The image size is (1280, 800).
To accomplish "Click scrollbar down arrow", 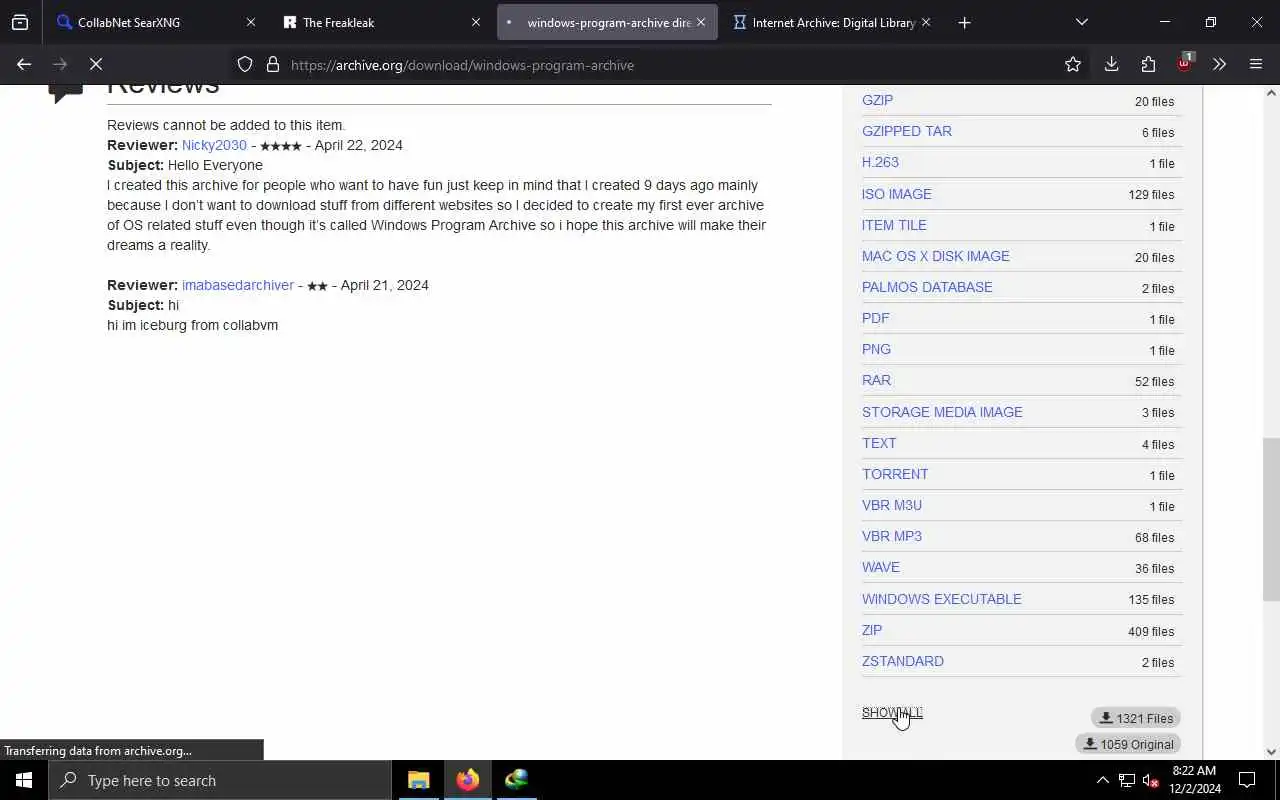I will (1271, 752).
